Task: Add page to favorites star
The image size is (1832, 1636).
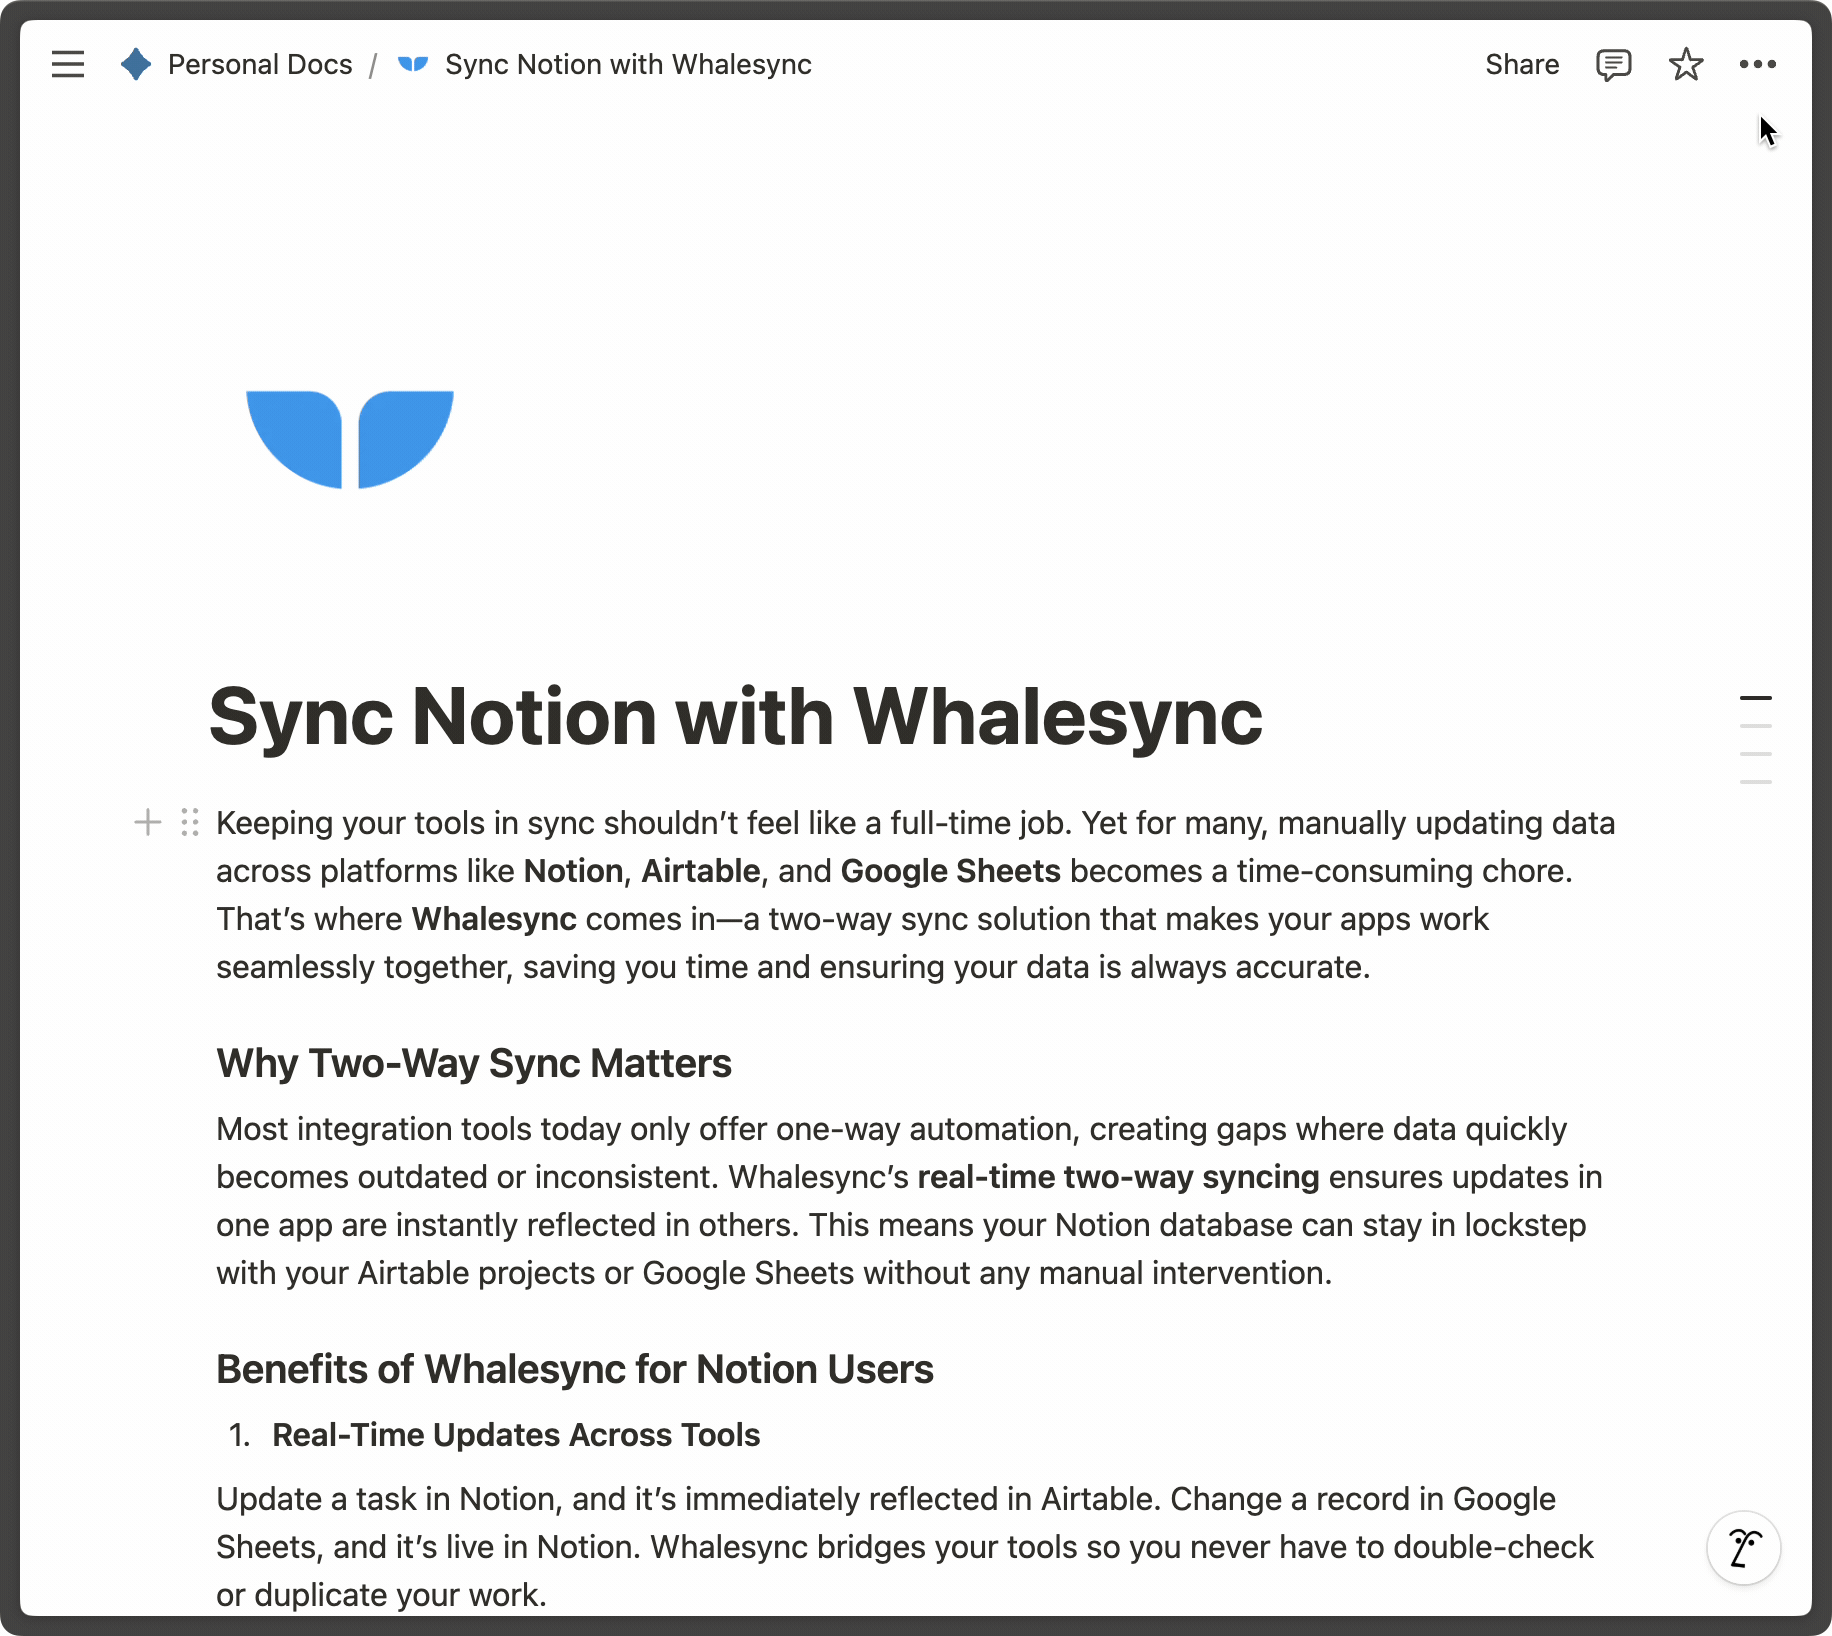Action: pyautogui.click(x=1686, y=64)
